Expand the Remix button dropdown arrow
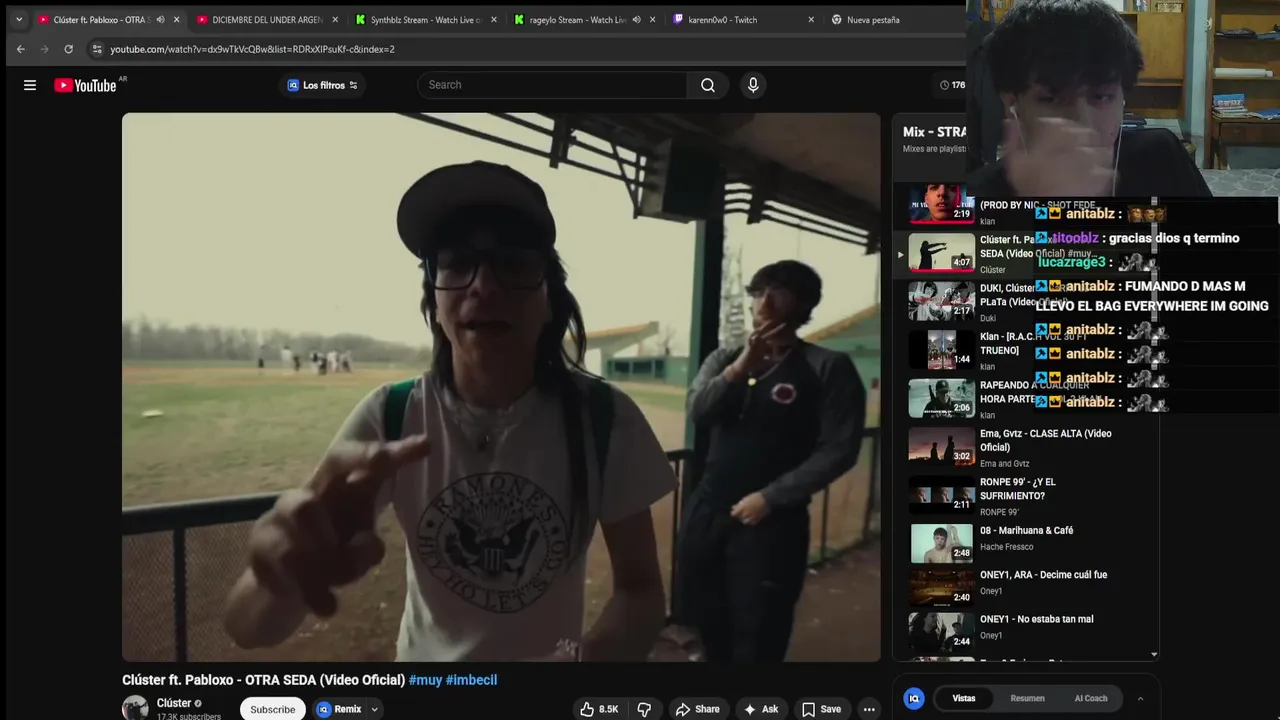The width and height of the screenshot is (1280, 720). point(374,709)
